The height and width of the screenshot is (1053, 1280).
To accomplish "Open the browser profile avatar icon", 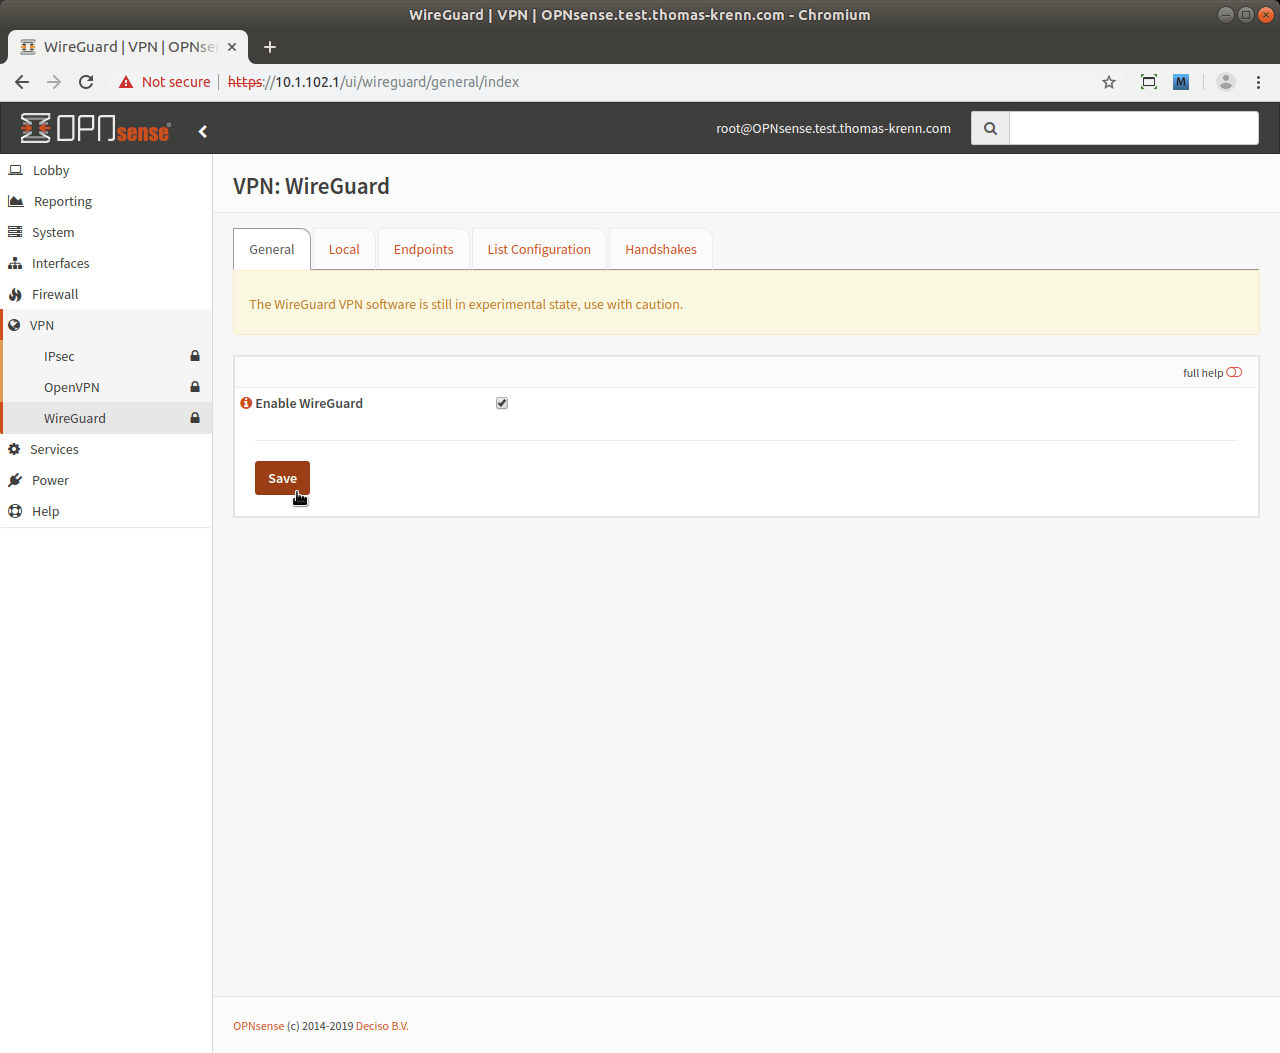I will click(x=1225, y=82).
